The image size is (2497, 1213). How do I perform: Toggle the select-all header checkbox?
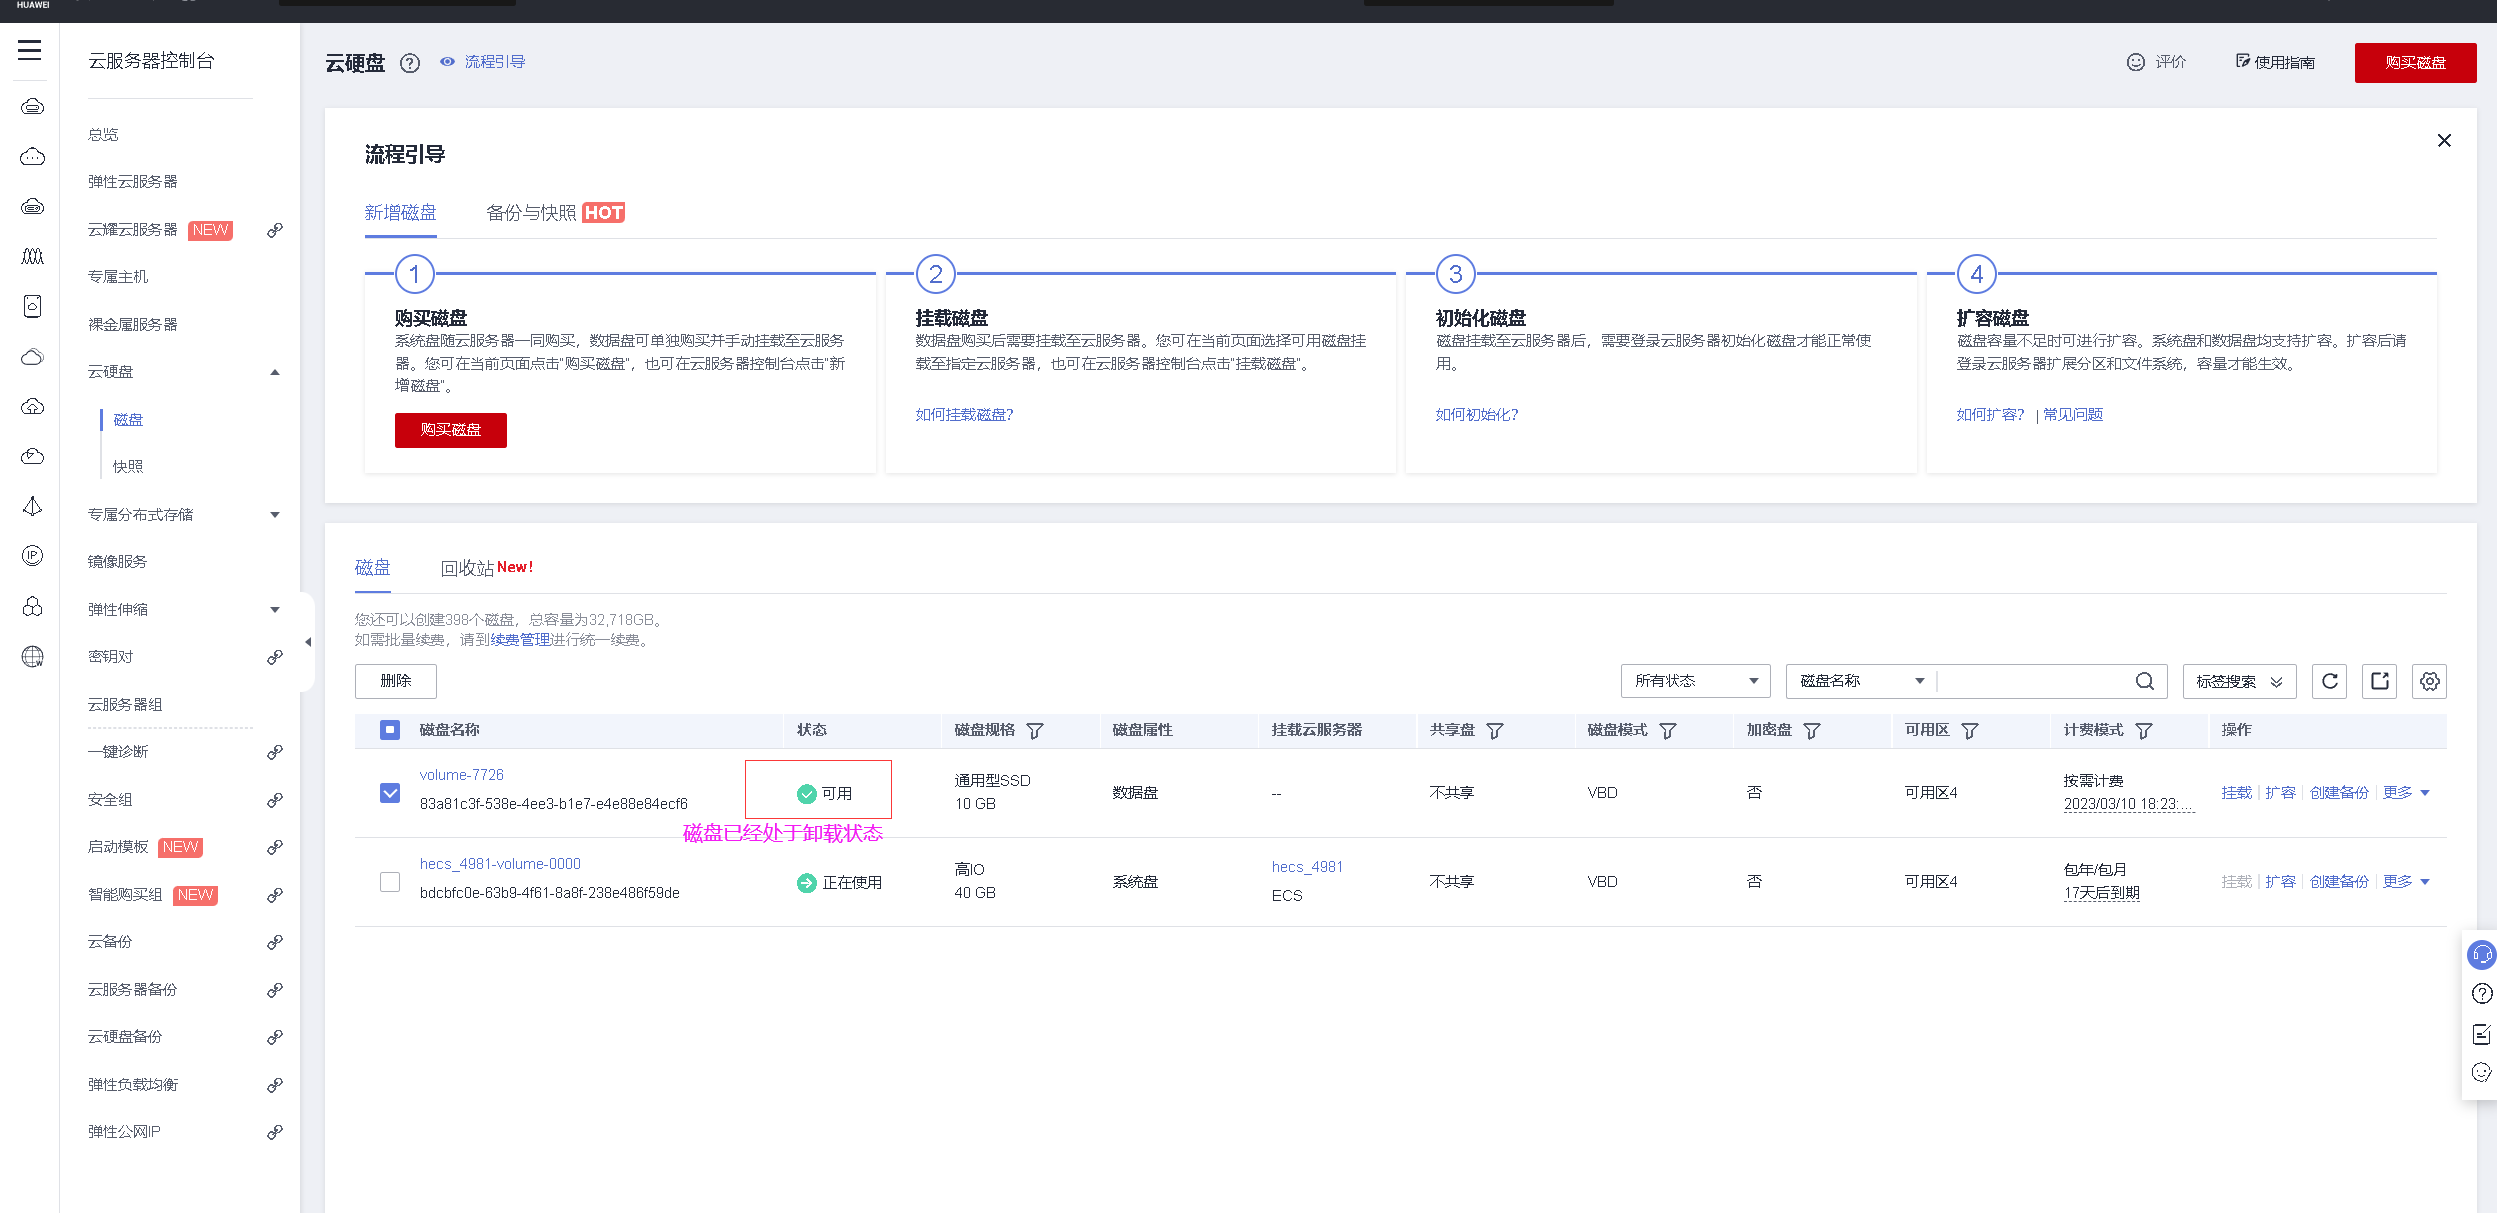tap(390, 730)
